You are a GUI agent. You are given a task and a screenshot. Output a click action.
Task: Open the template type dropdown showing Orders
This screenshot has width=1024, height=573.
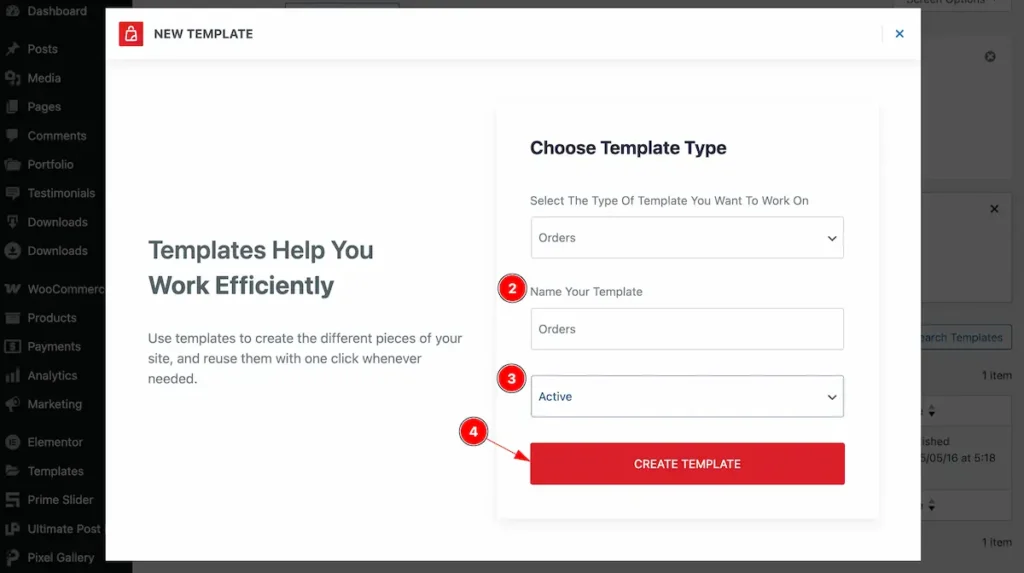click(686, 238)
